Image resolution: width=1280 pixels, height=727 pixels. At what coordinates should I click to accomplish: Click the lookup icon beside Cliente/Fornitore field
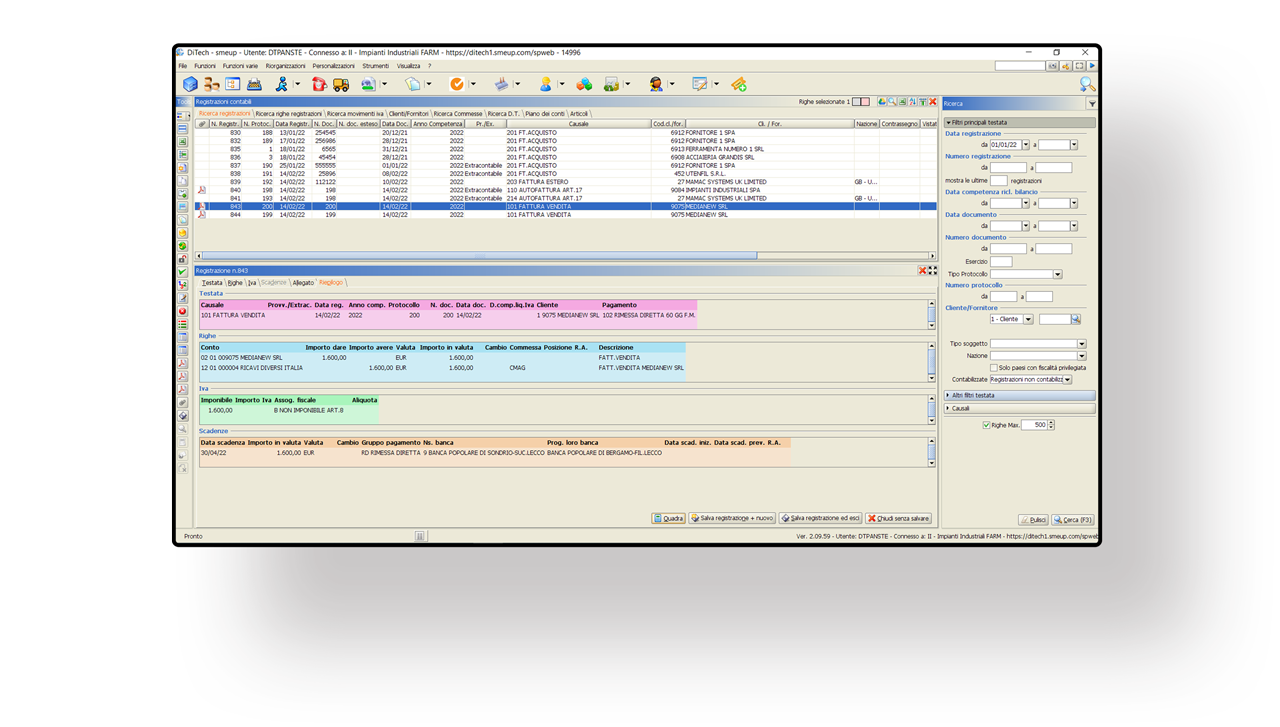click(1076, 319)
